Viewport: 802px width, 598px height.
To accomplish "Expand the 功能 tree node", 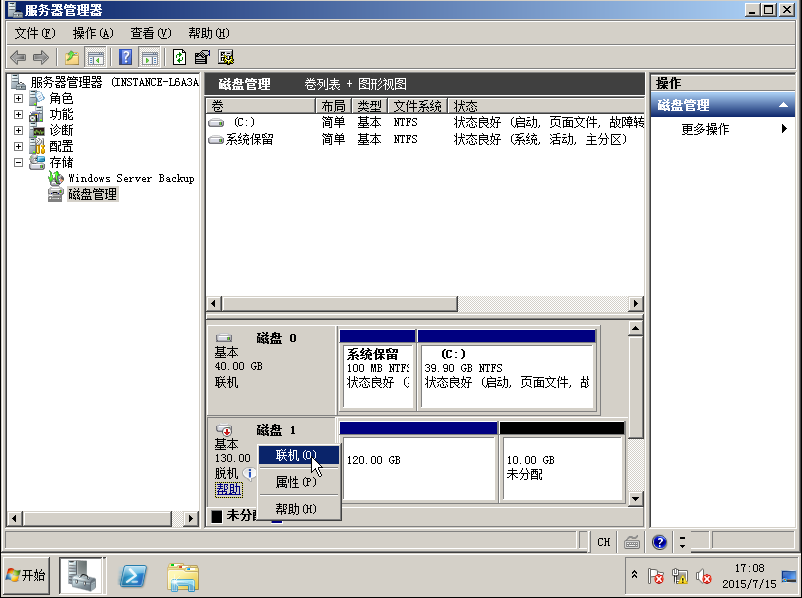I will 18,115.
